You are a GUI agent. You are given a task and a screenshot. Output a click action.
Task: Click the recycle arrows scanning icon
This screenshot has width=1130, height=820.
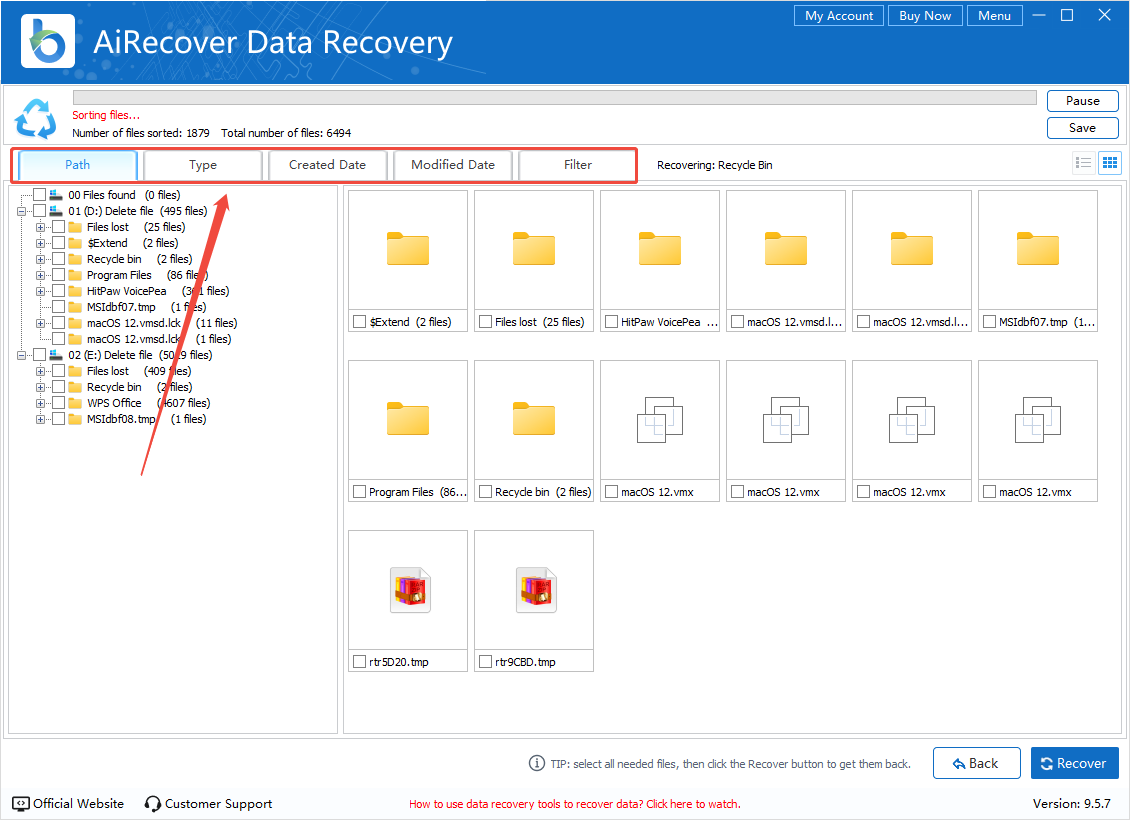35,119
